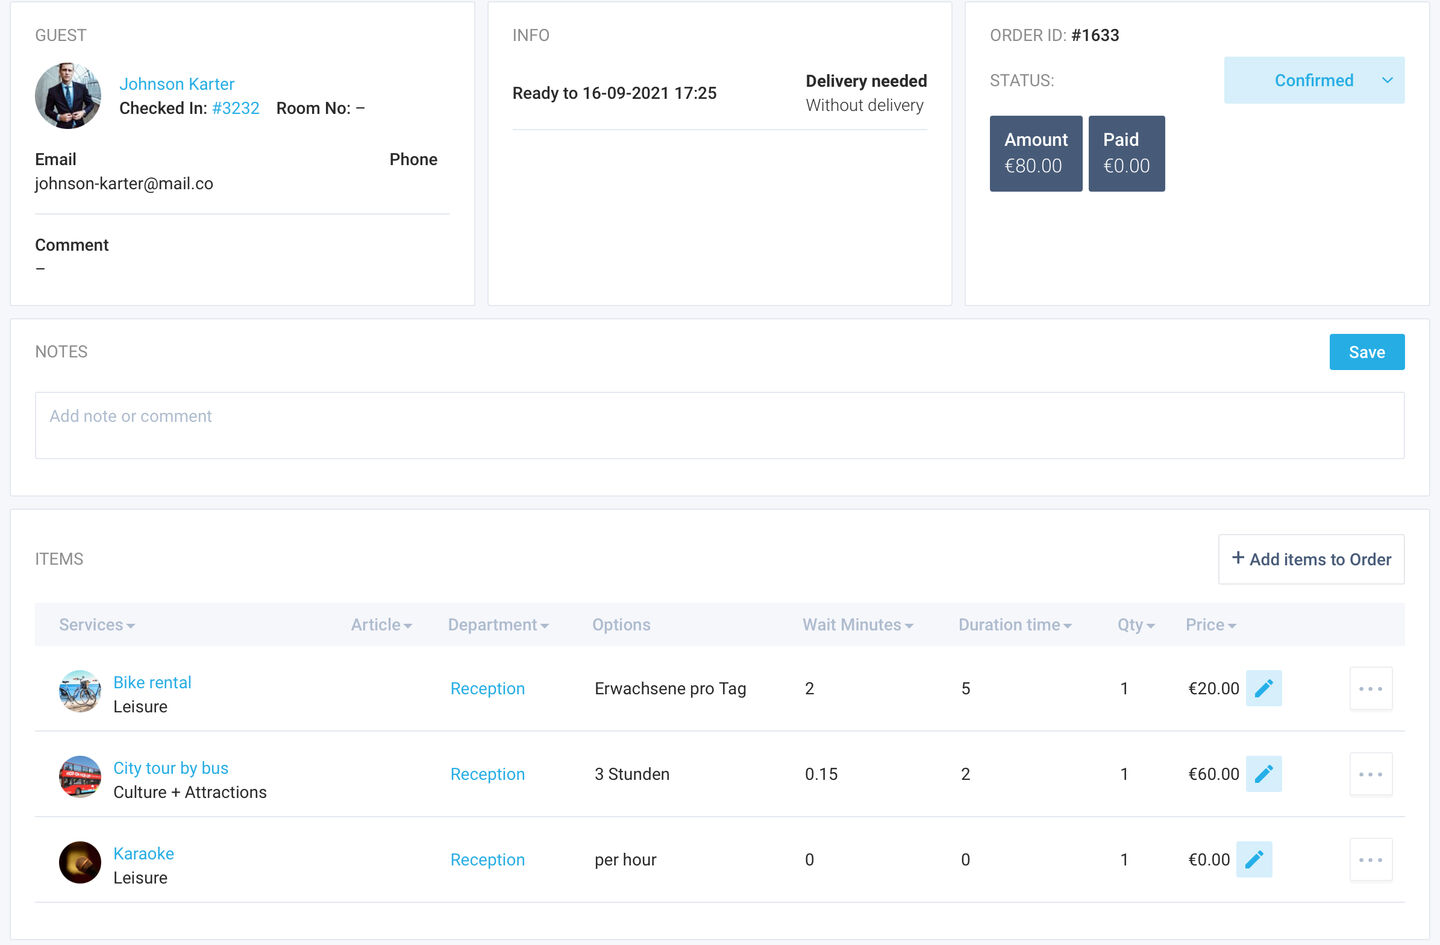
Task: Open the Karaoke service link
Action: [x=144, y=853]
